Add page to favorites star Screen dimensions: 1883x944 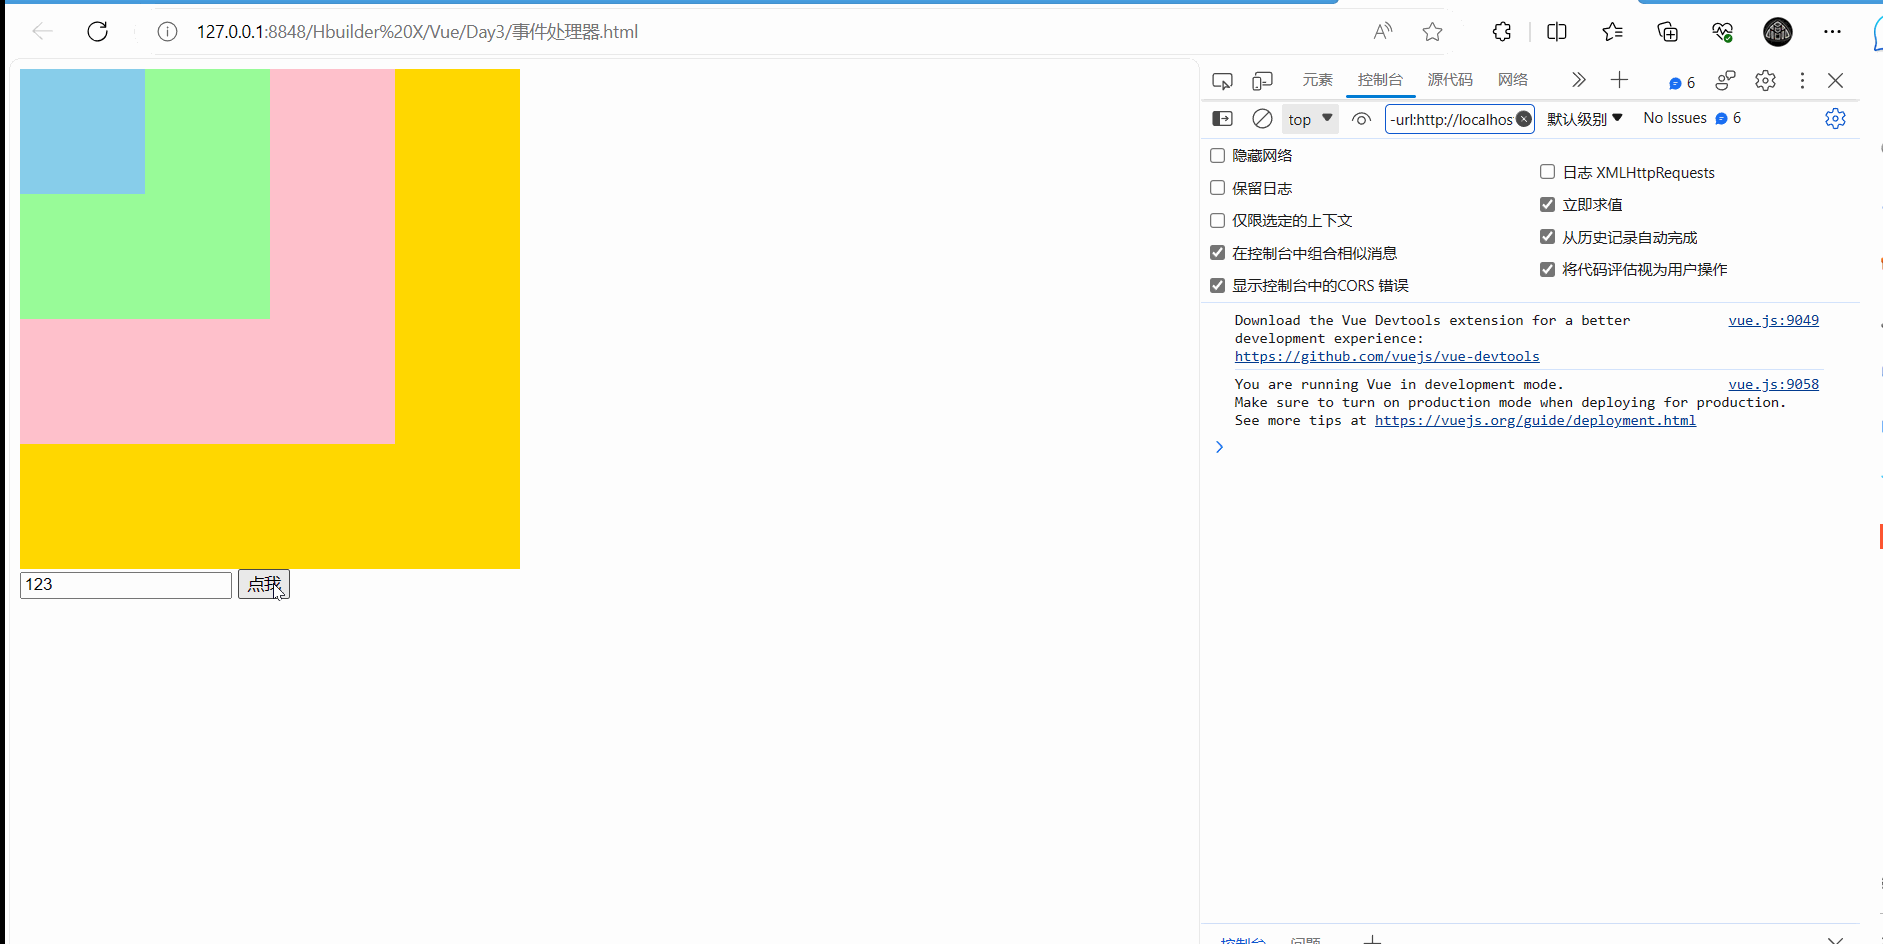(1432, 32)
